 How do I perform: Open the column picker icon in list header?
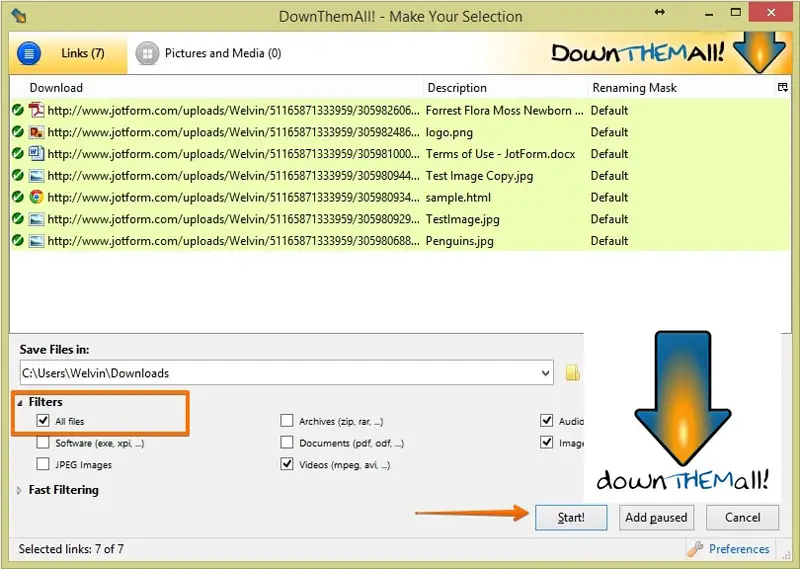(x=782, y=87)
